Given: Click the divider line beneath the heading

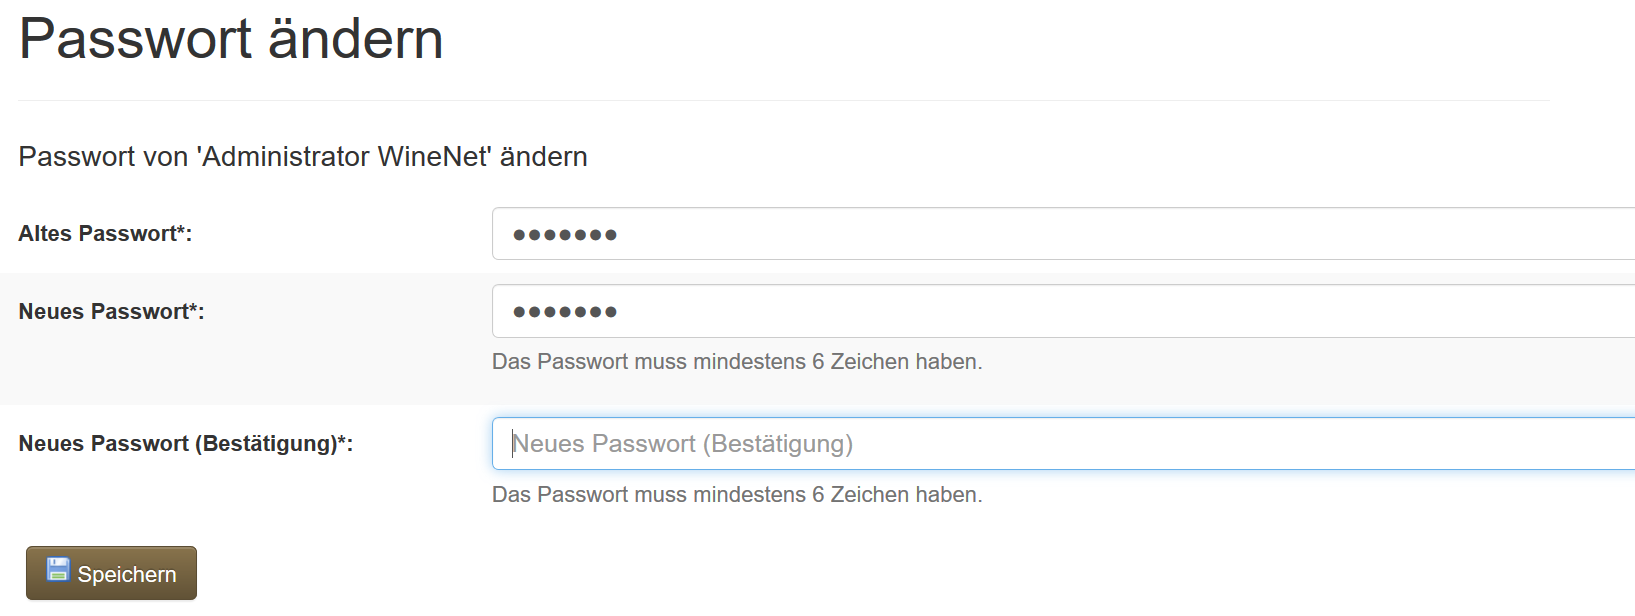Looking at the screenshot, I should 784,100.
